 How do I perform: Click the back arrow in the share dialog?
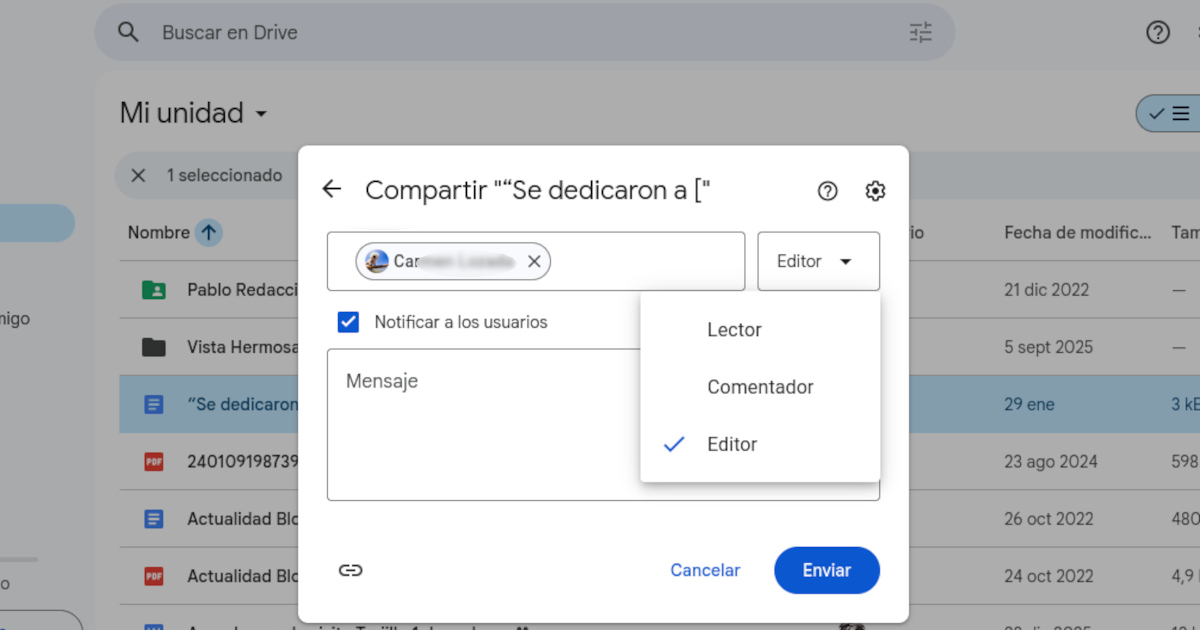331,189
